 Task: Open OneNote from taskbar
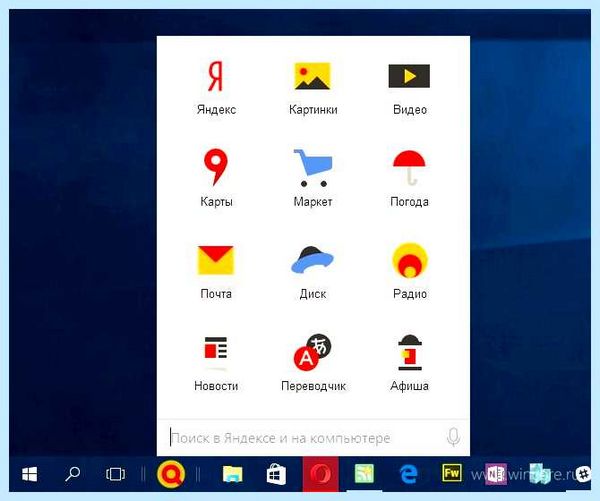(x=496, y=474)
